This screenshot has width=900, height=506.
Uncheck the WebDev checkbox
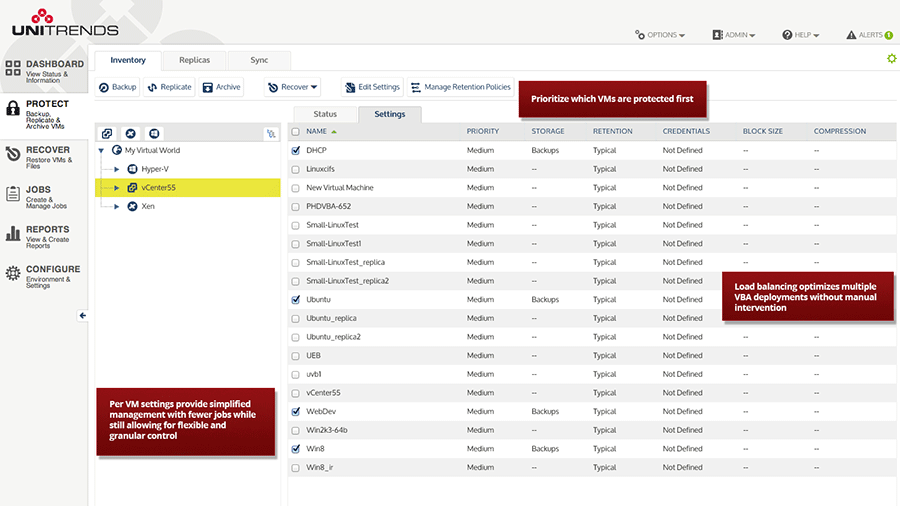[296, 411]
